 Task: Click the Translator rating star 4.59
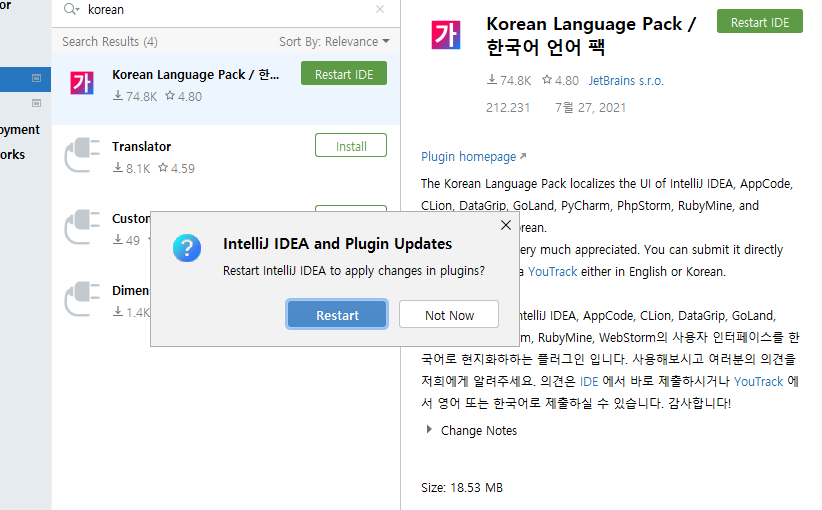point(163,168)
